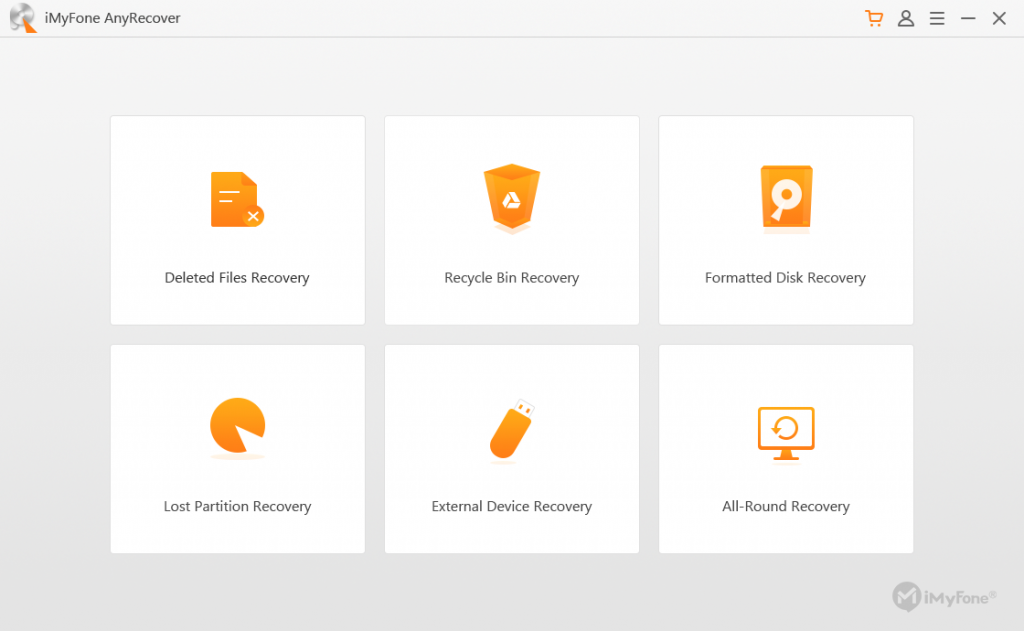The image size is (1024, 631).
Task: Click the AnyRecover logo in the titlebar
Action: (x=22, y=18)
